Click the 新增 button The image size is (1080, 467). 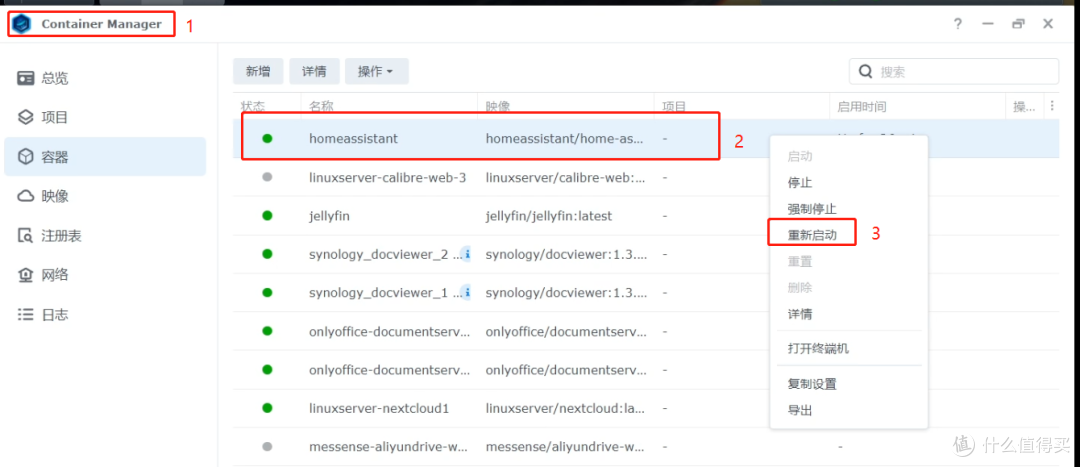click(x=258, y=71)
